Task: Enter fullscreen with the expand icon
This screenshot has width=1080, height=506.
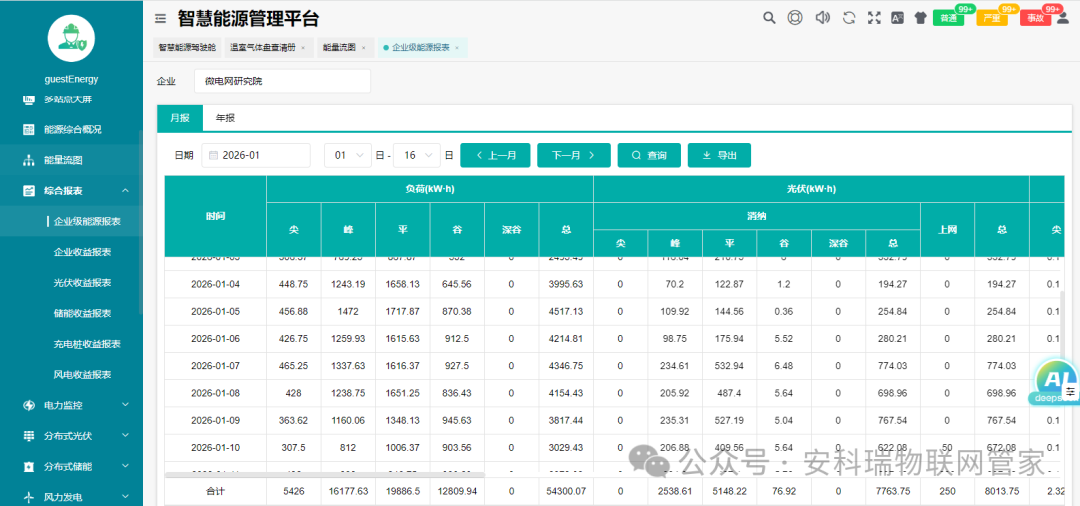Action: [874, 18]
